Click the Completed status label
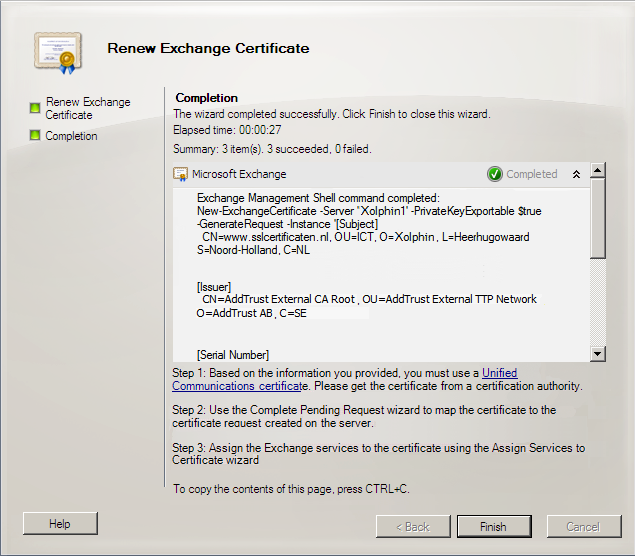 pos(532,174)
